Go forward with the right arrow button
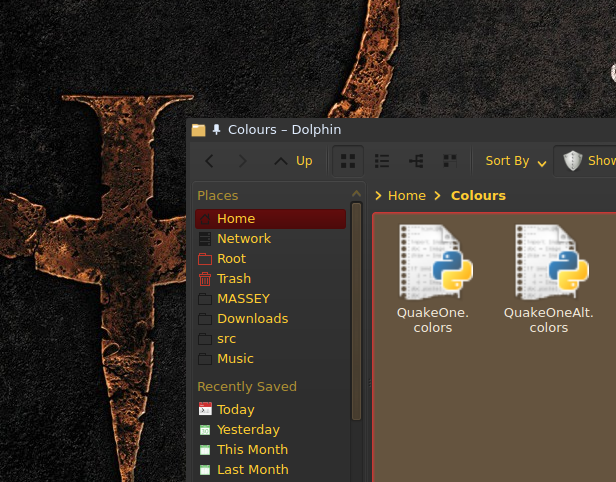616x482 pixels. (243, 161)
